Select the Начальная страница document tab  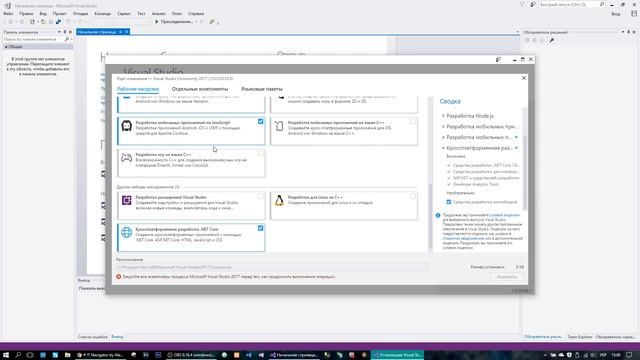pos(97,32)
